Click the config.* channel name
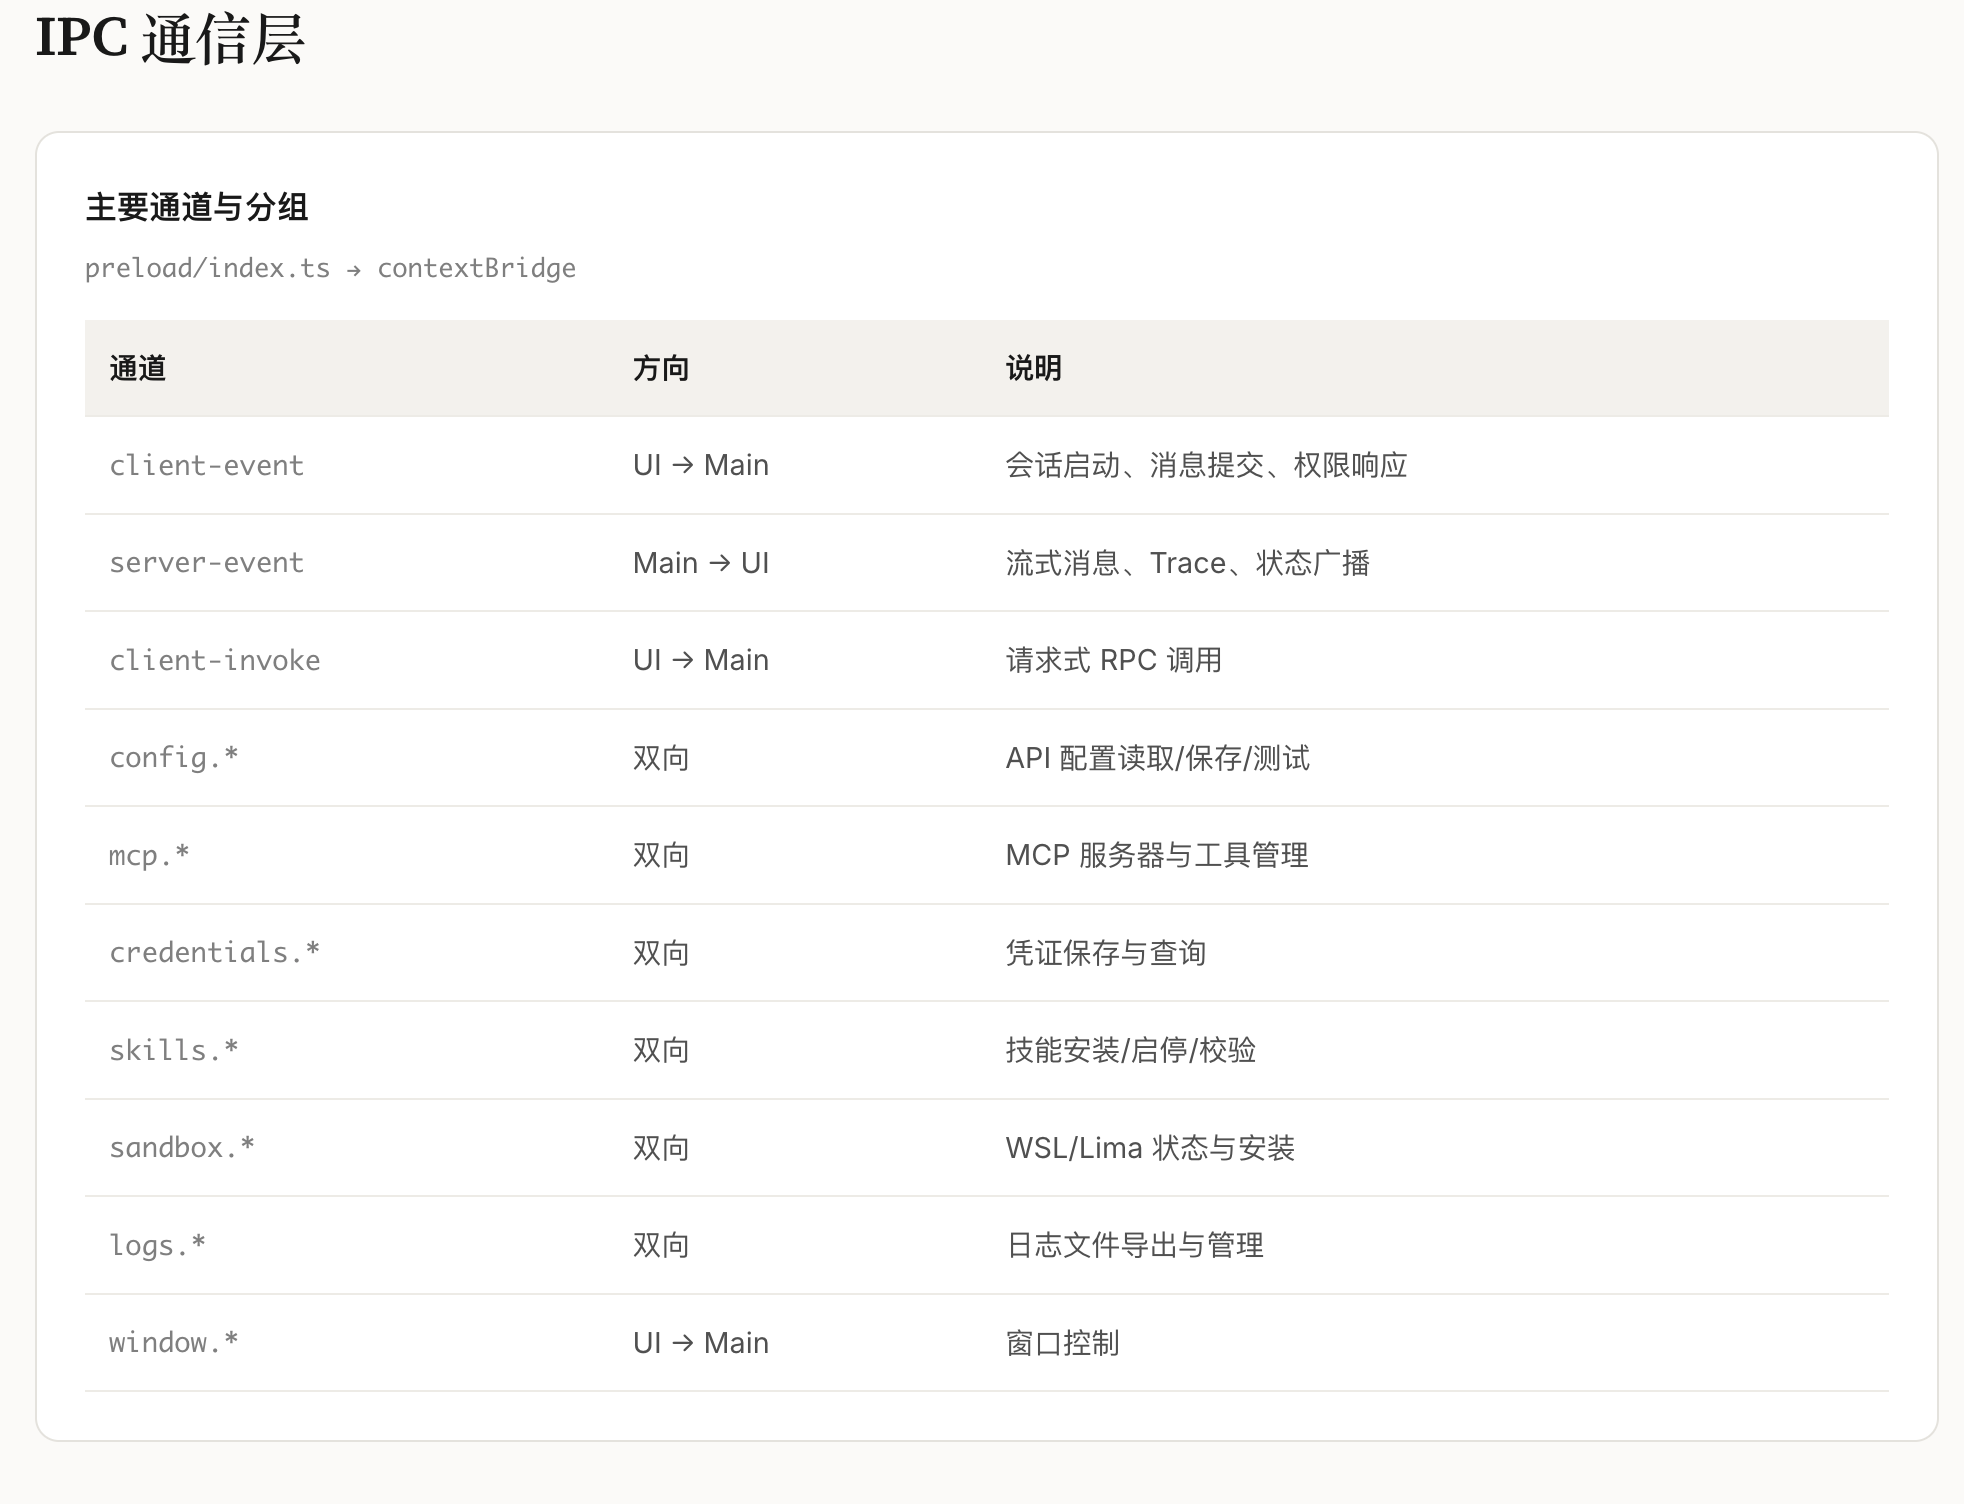Image resolution: width=1964 pixels, height=1504 pixels. 173,757
